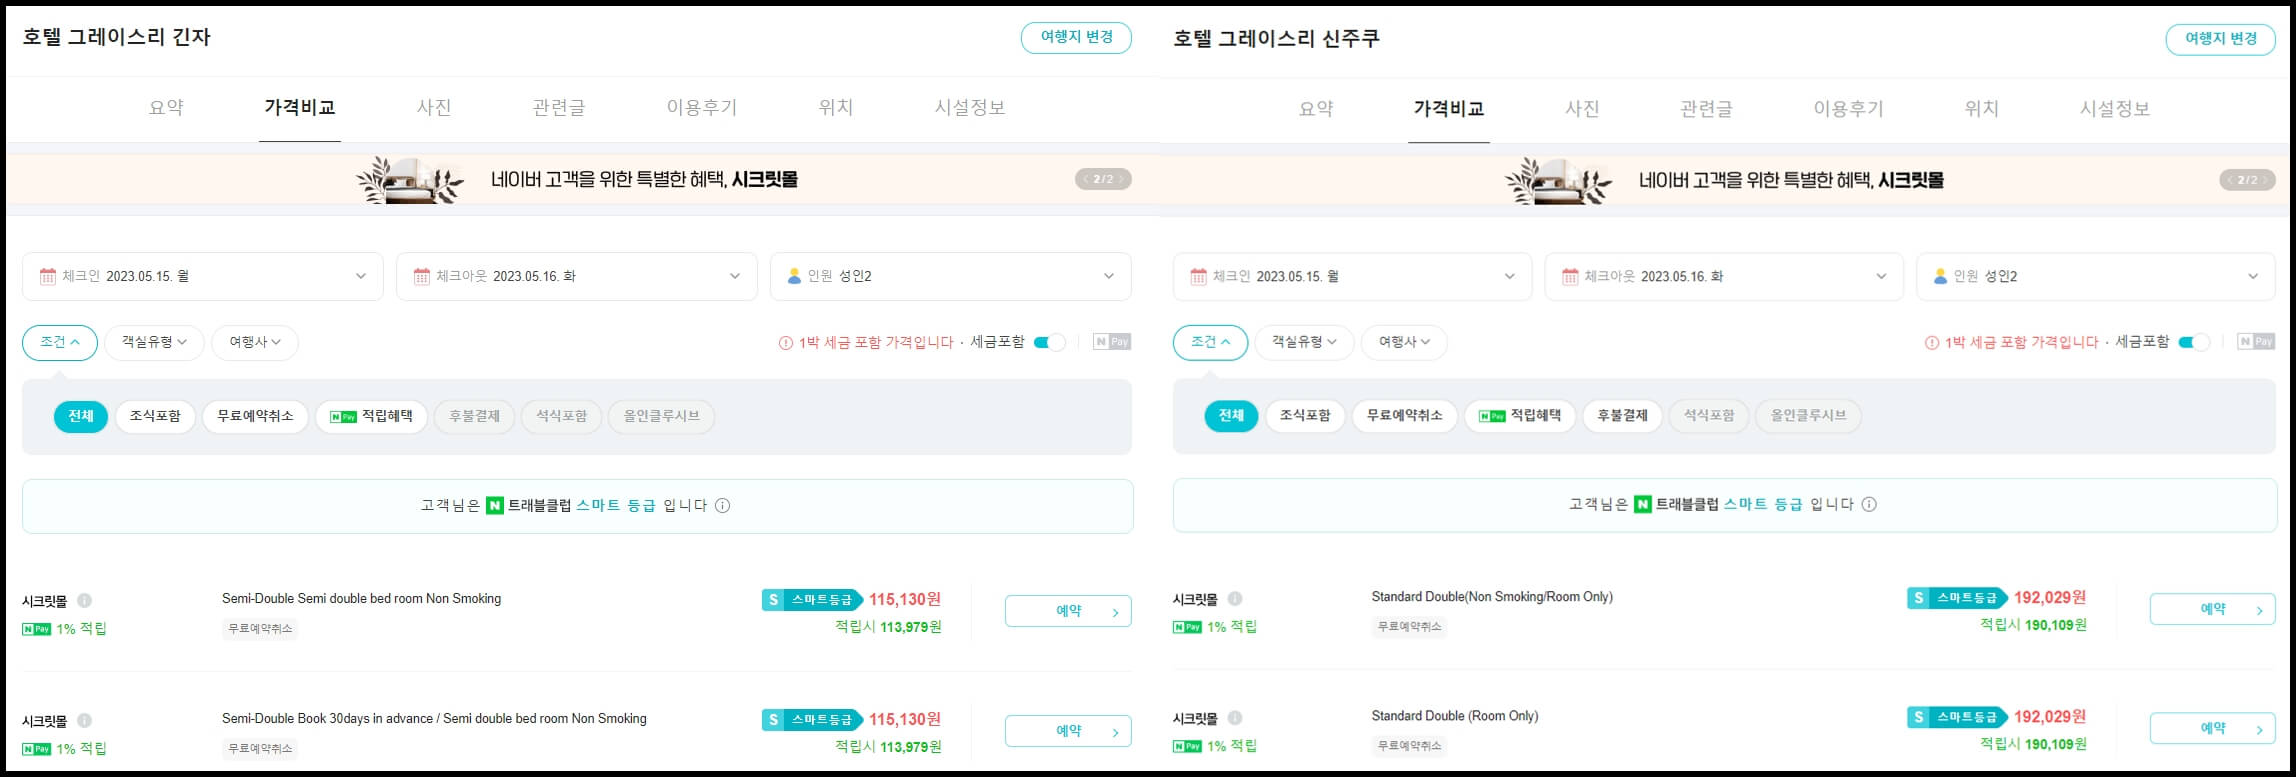Click check-out calendar icon in Shinjuku panel
Viewport: 2296px width, 777px height.
(x=1570, y=277)
